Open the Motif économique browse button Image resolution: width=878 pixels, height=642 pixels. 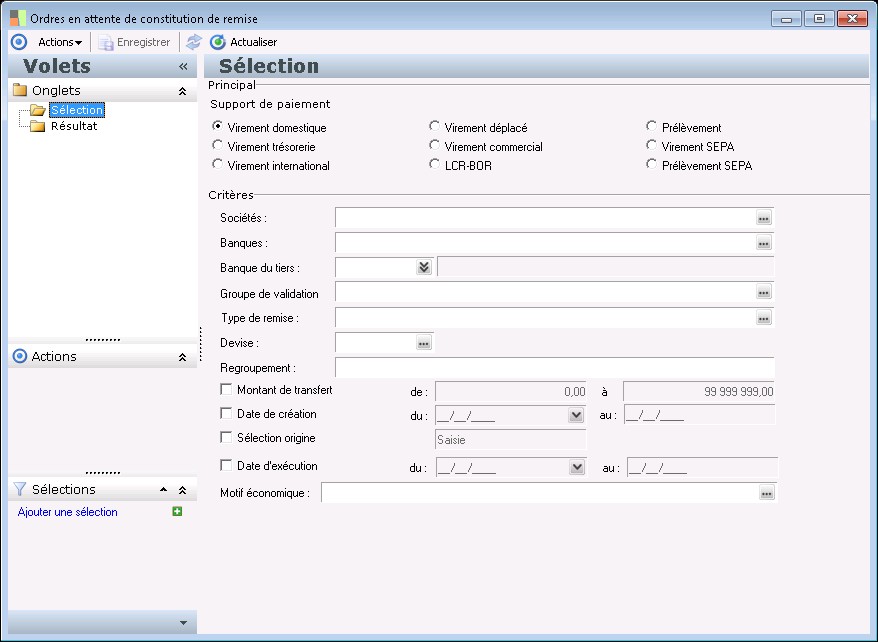(x=766, y=493)
